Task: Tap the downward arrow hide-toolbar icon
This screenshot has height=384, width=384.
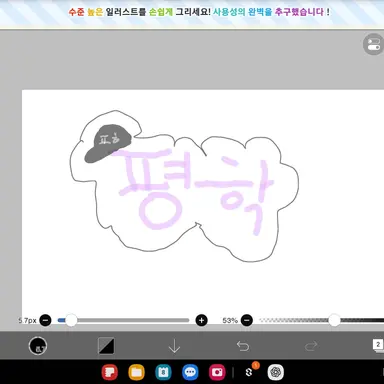Action: (174, 346)
